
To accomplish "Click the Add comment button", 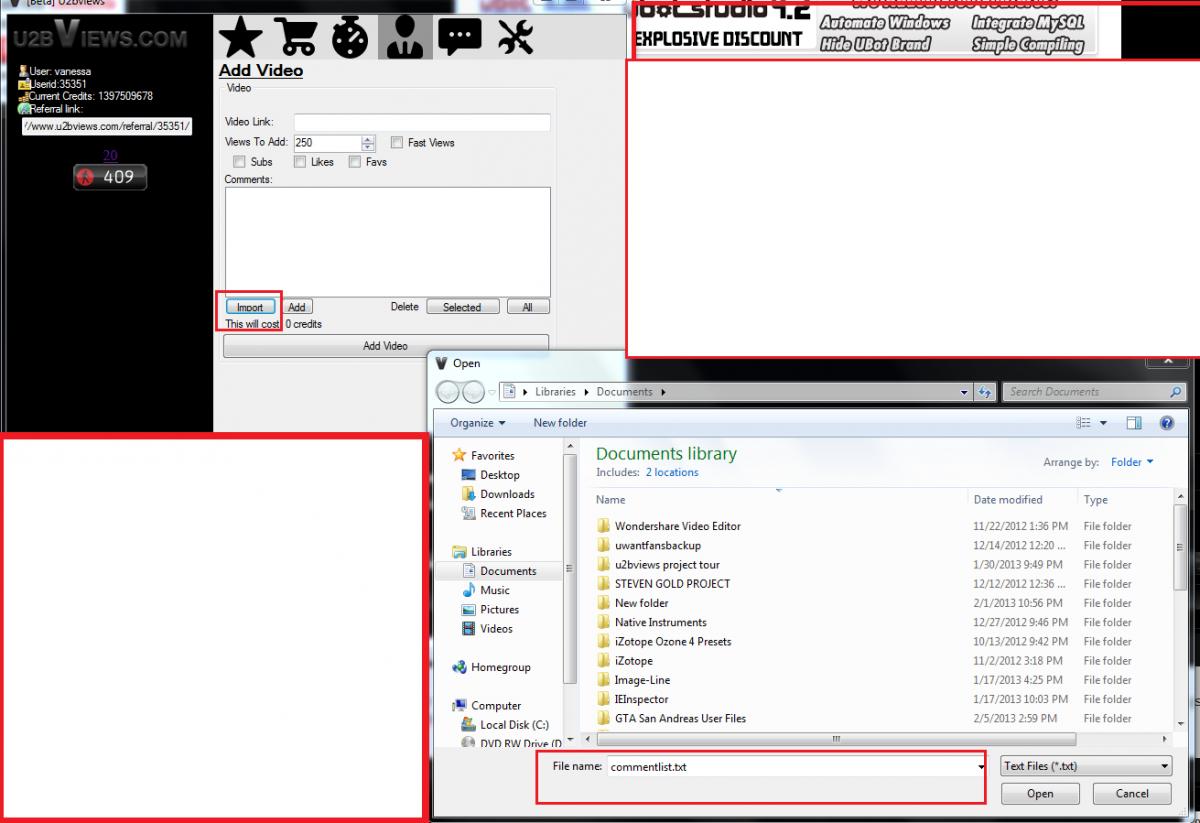I will coord(297,308).
